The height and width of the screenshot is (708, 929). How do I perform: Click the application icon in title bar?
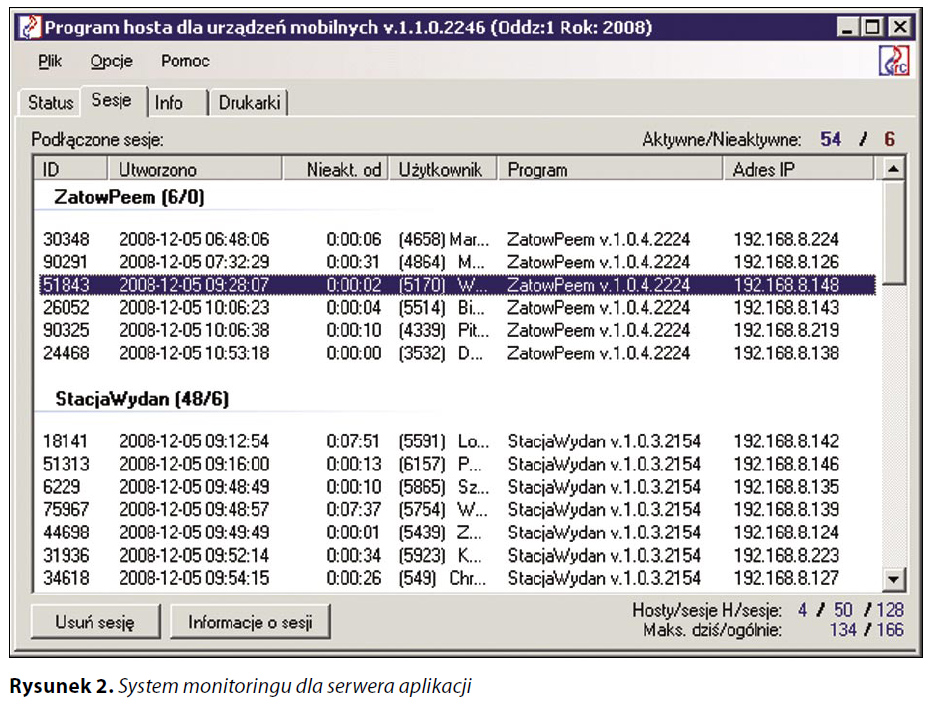pos(29,27)
